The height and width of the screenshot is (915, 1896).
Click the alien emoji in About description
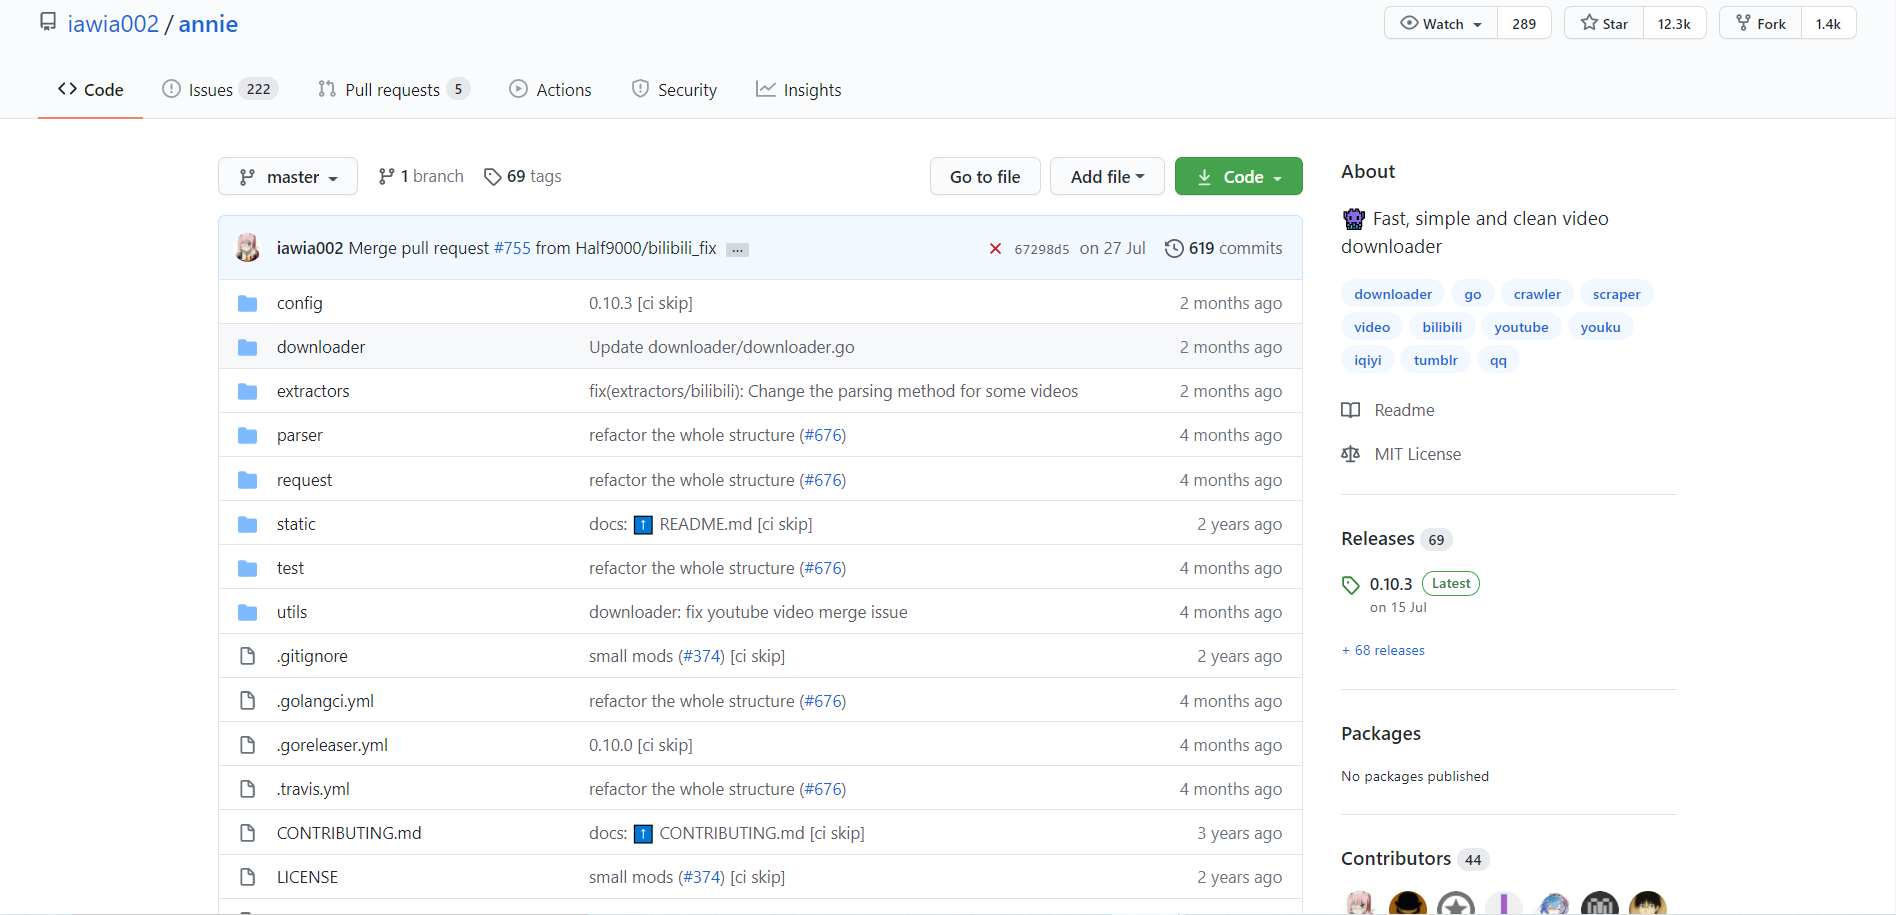point(1354,219)
